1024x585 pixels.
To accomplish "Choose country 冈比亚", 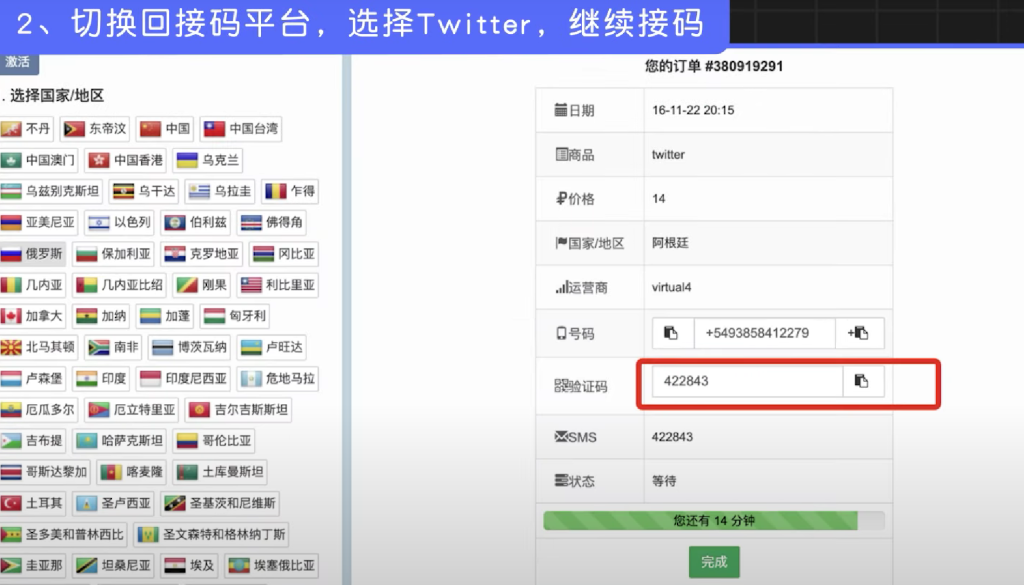I will (x=283, y=254).
